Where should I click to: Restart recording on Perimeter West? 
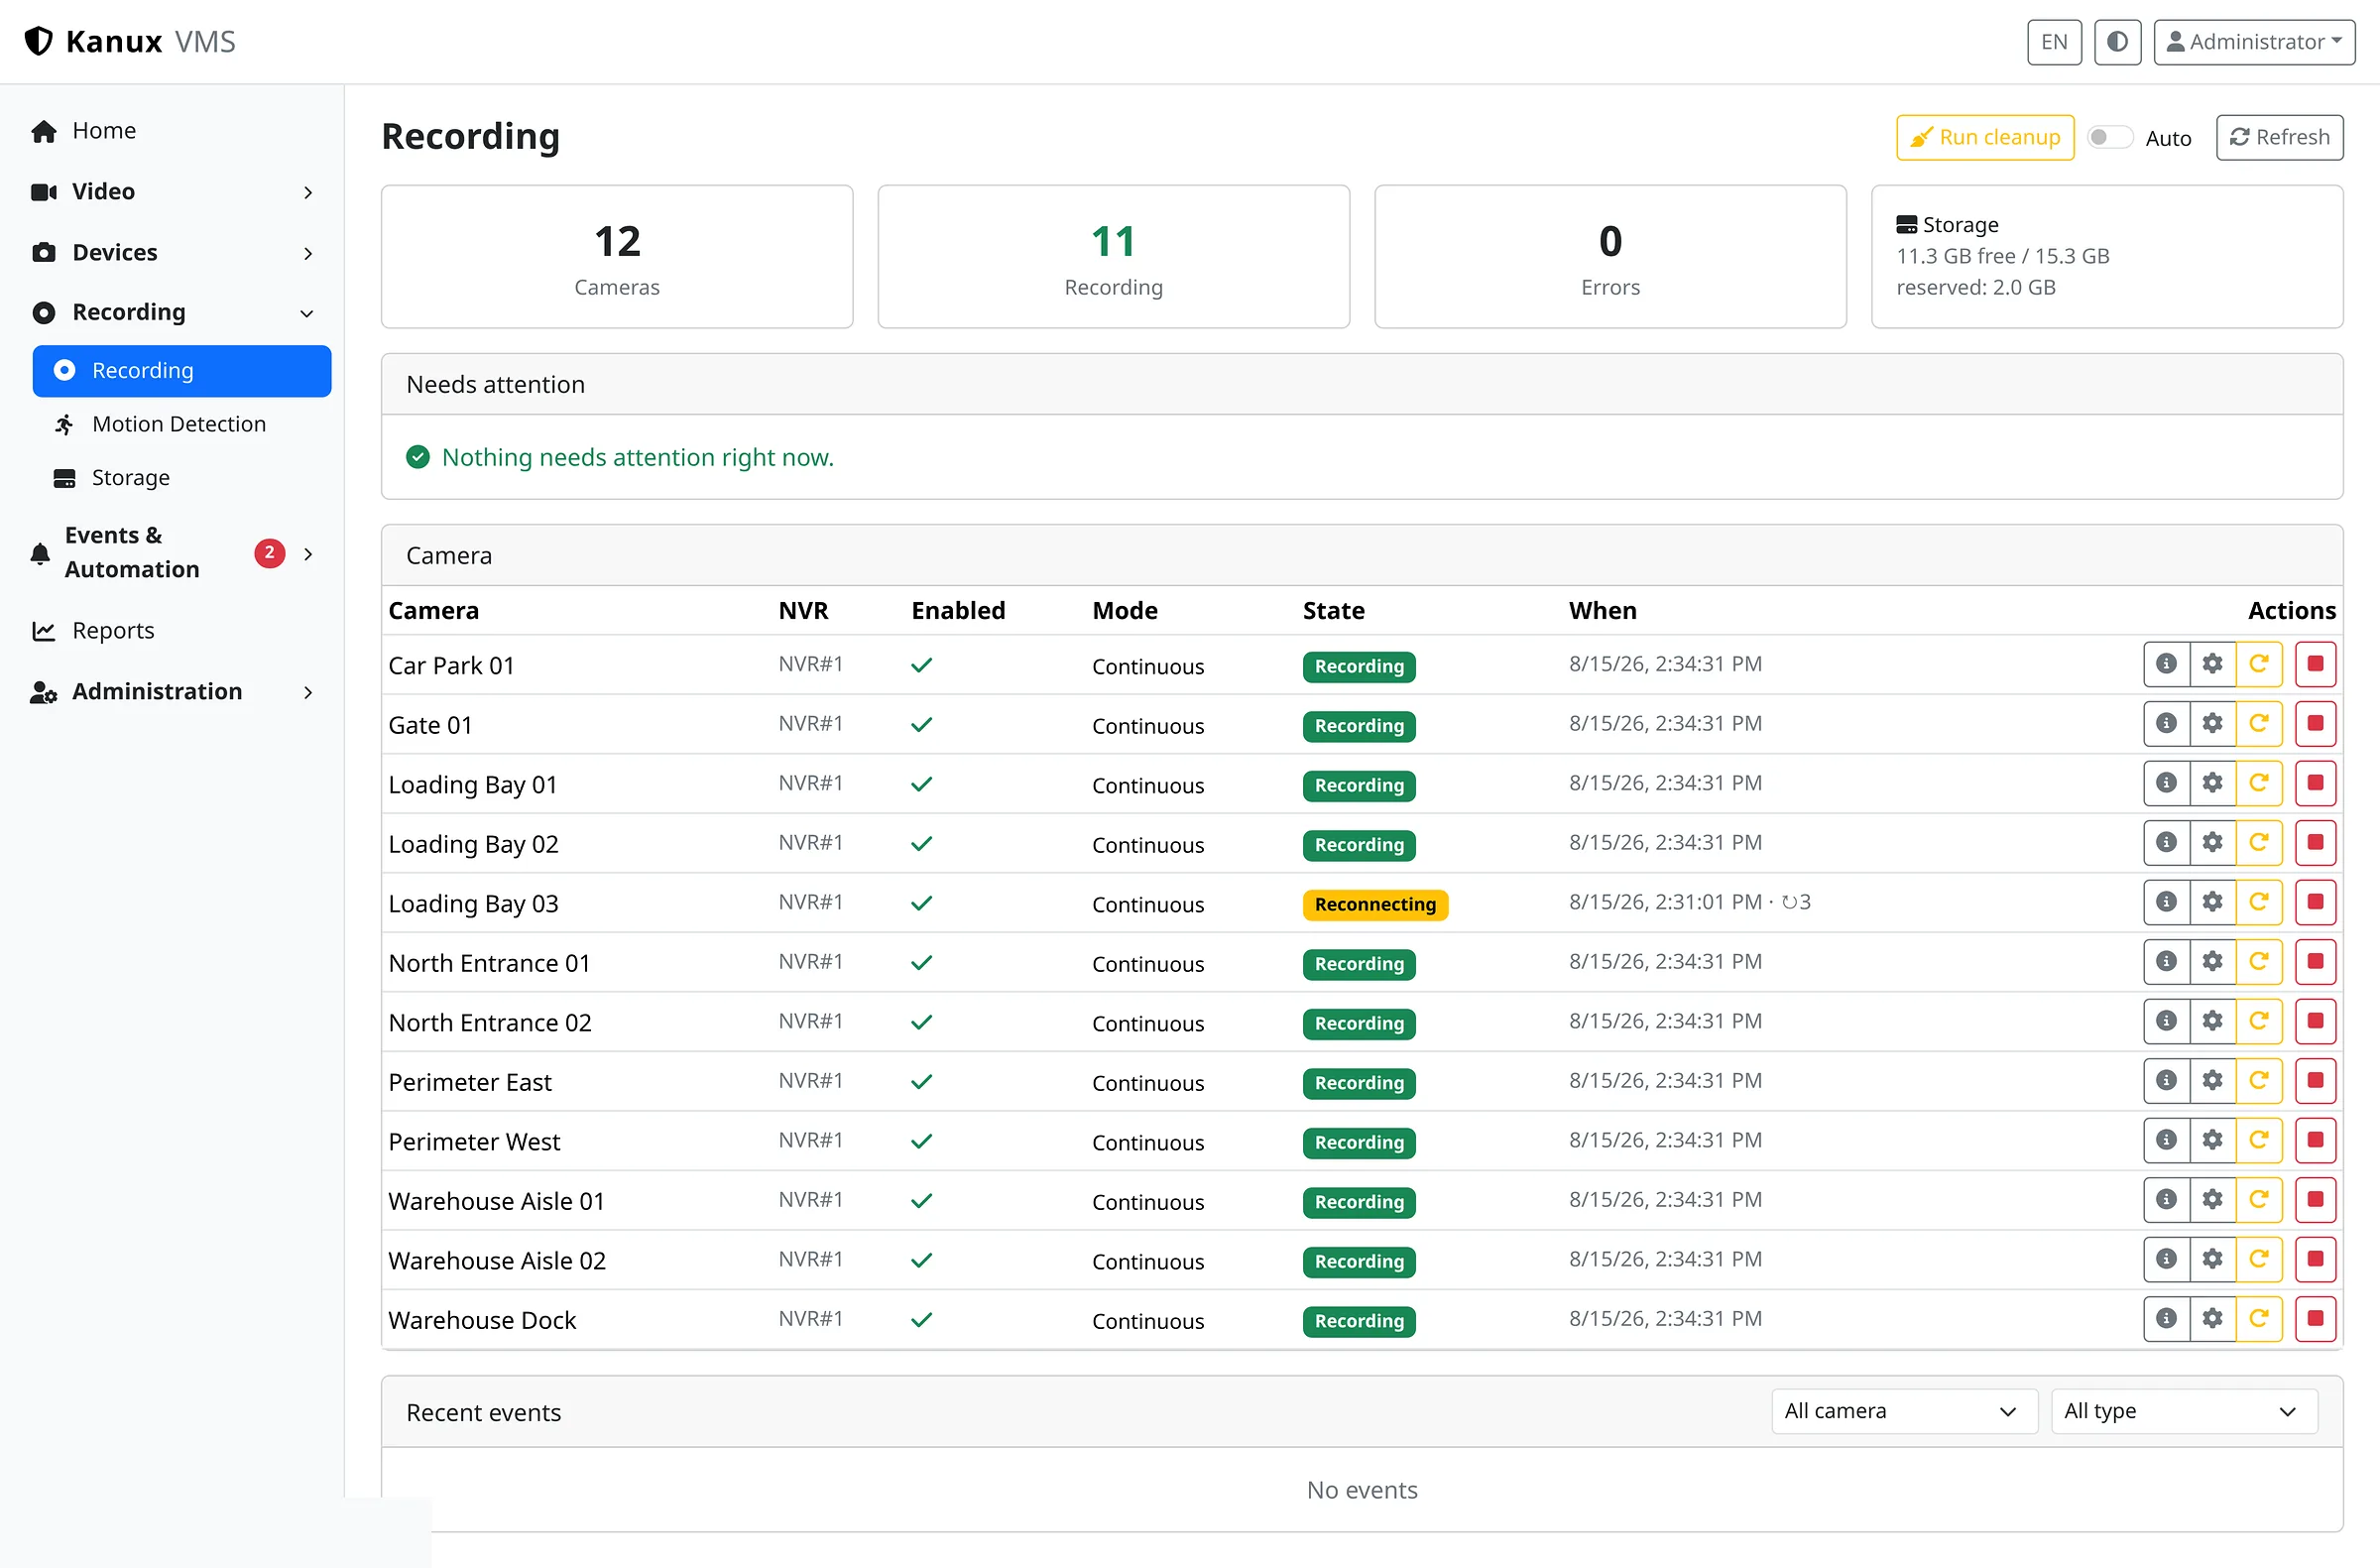click(x=2258, y=1140)
